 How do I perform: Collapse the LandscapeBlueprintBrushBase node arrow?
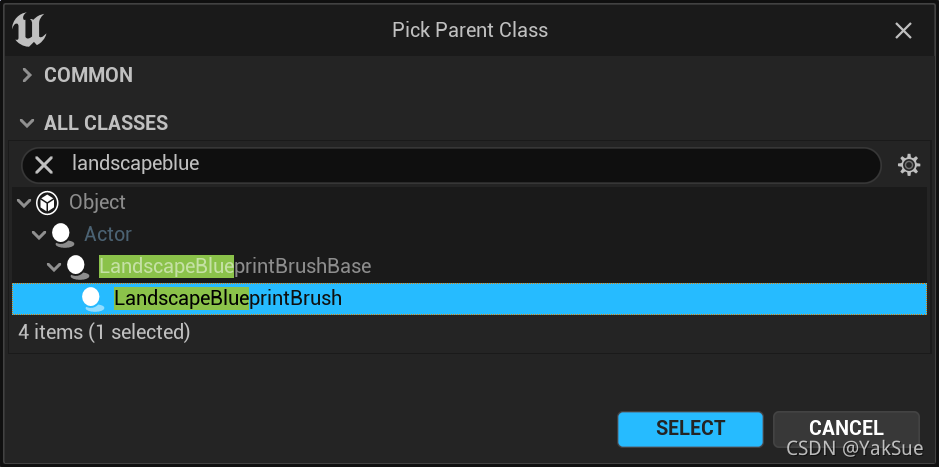(x=54, y=267)
